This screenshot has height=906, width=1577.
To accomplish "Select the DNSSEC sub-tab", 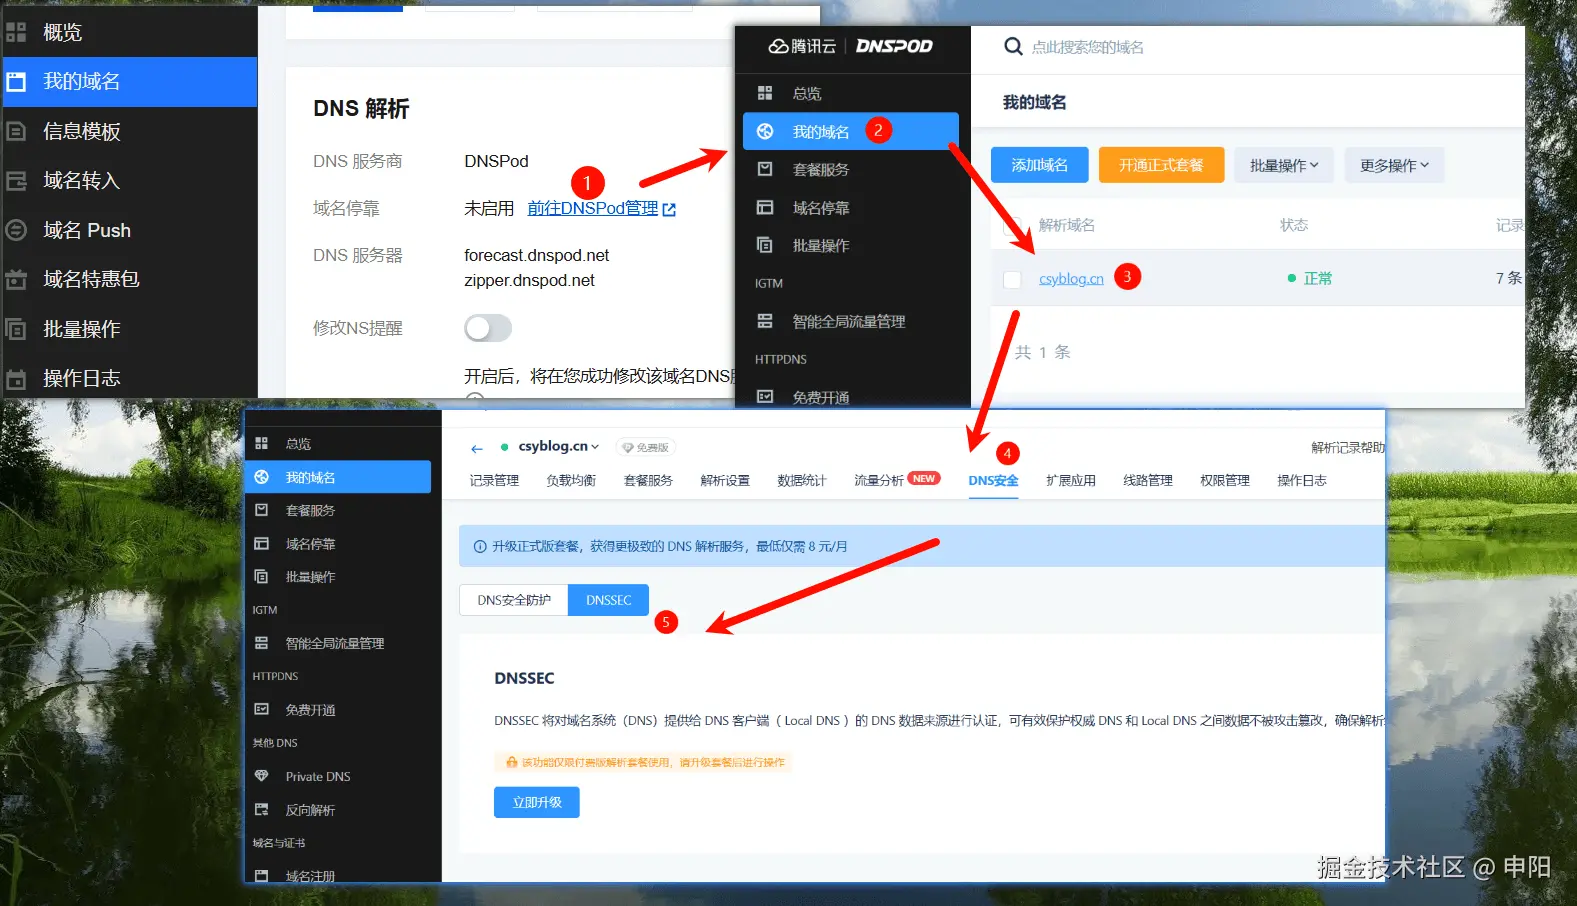I will pos(609,600).
